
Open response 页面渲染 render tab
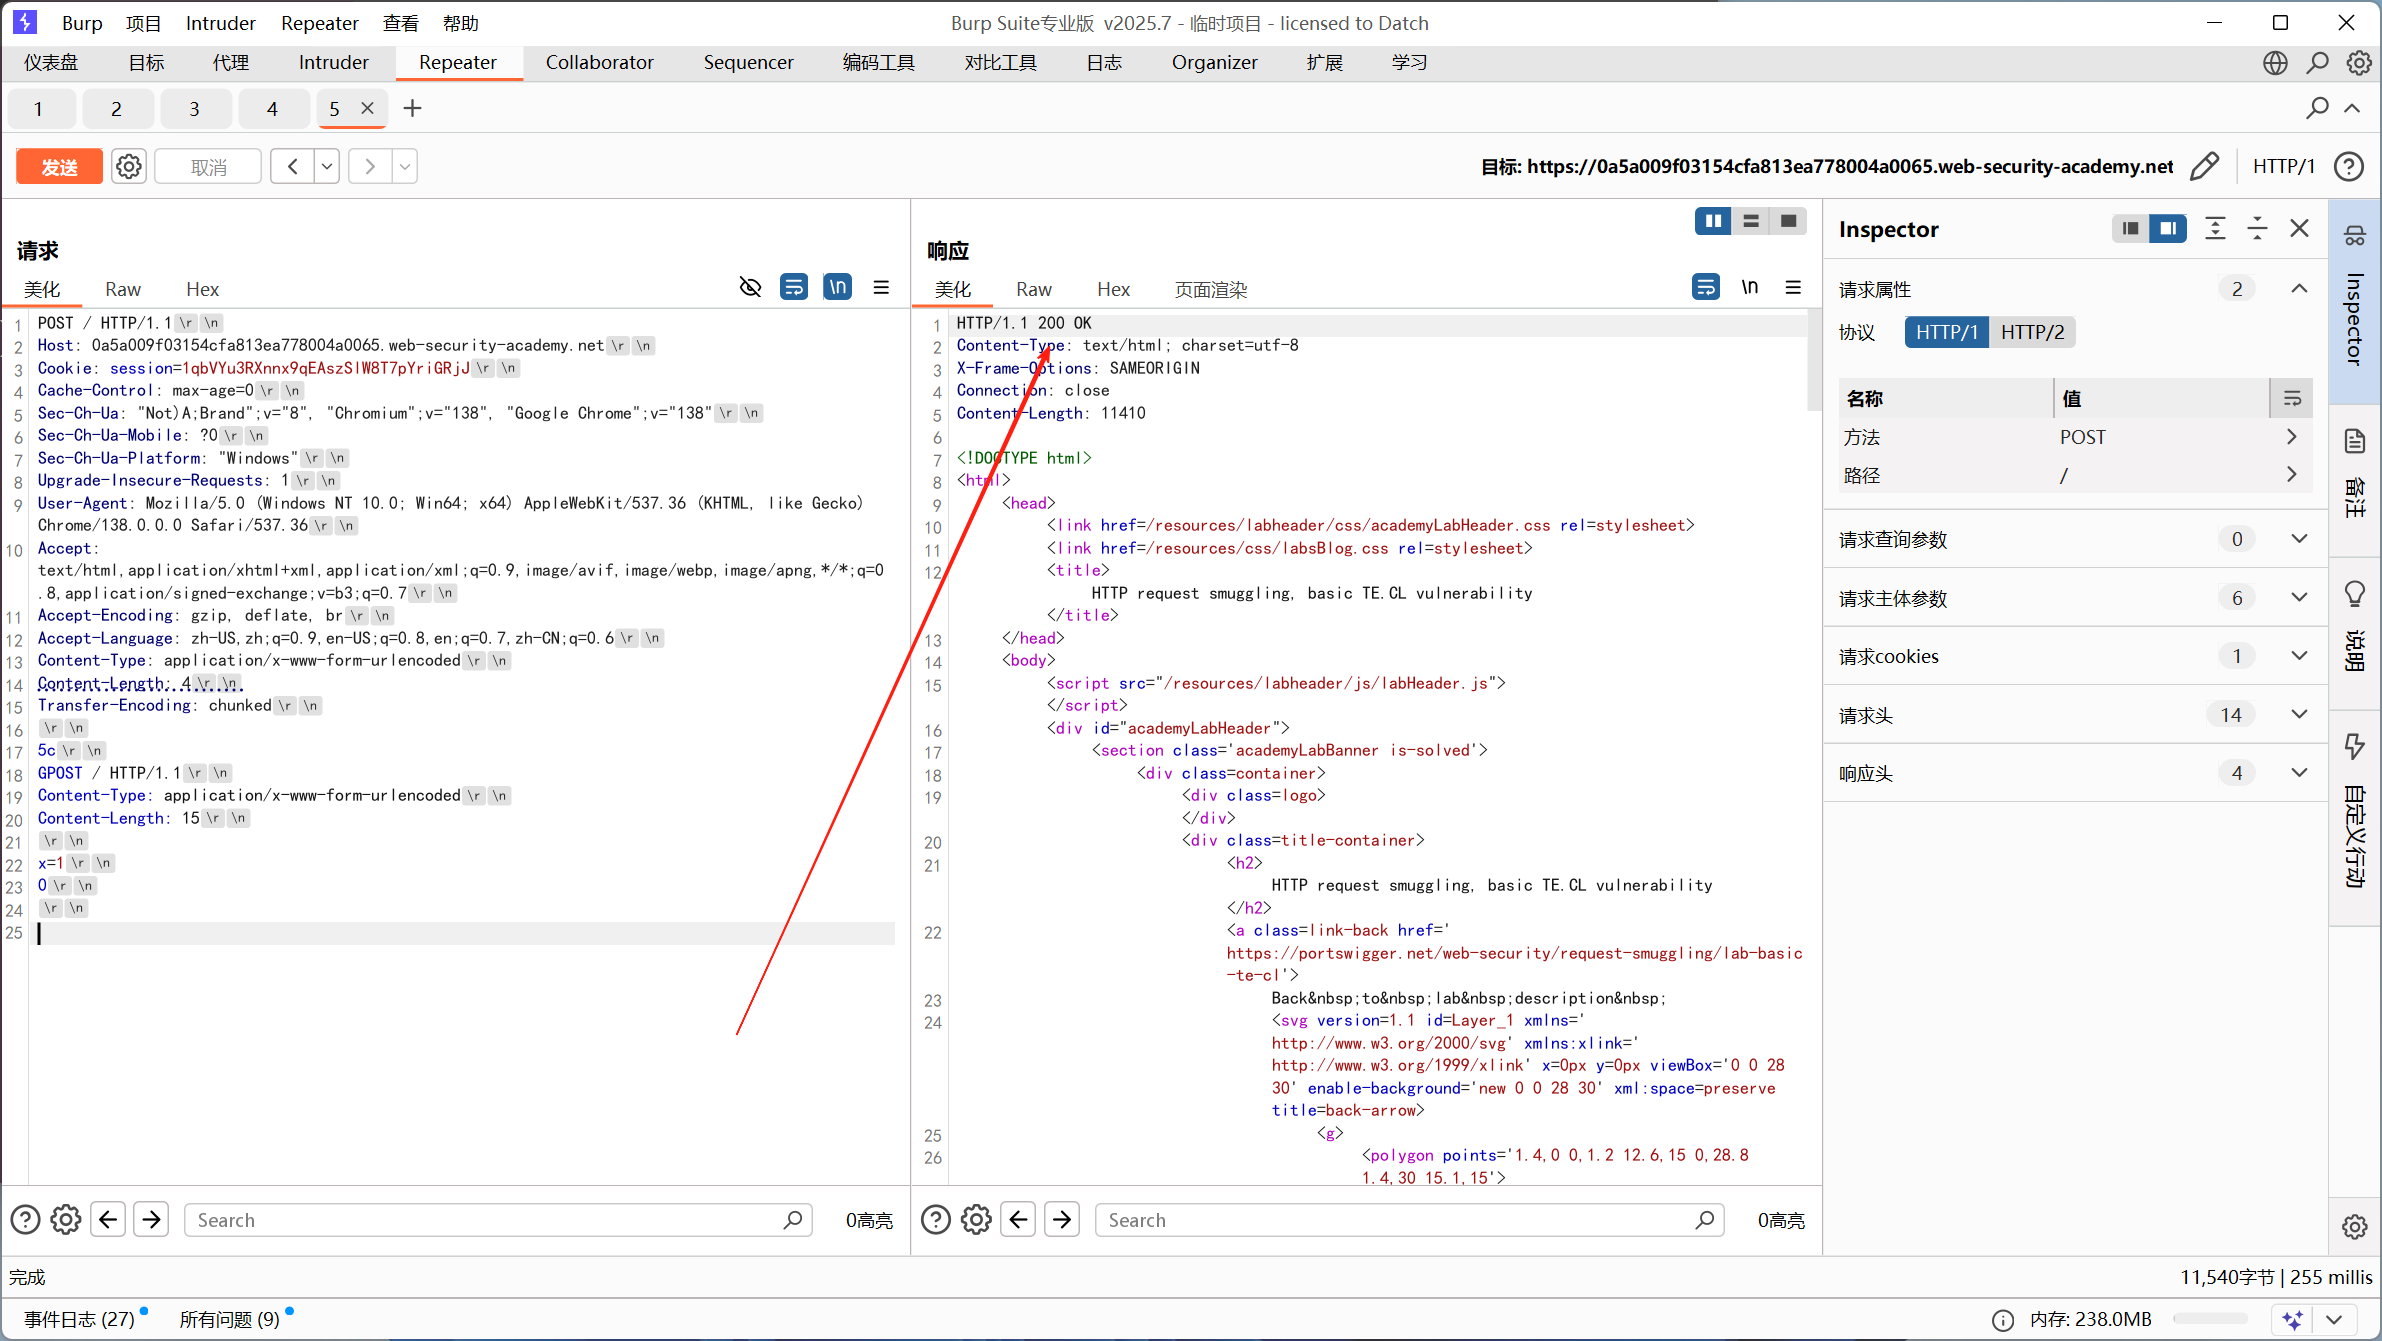click(1210, 290)
